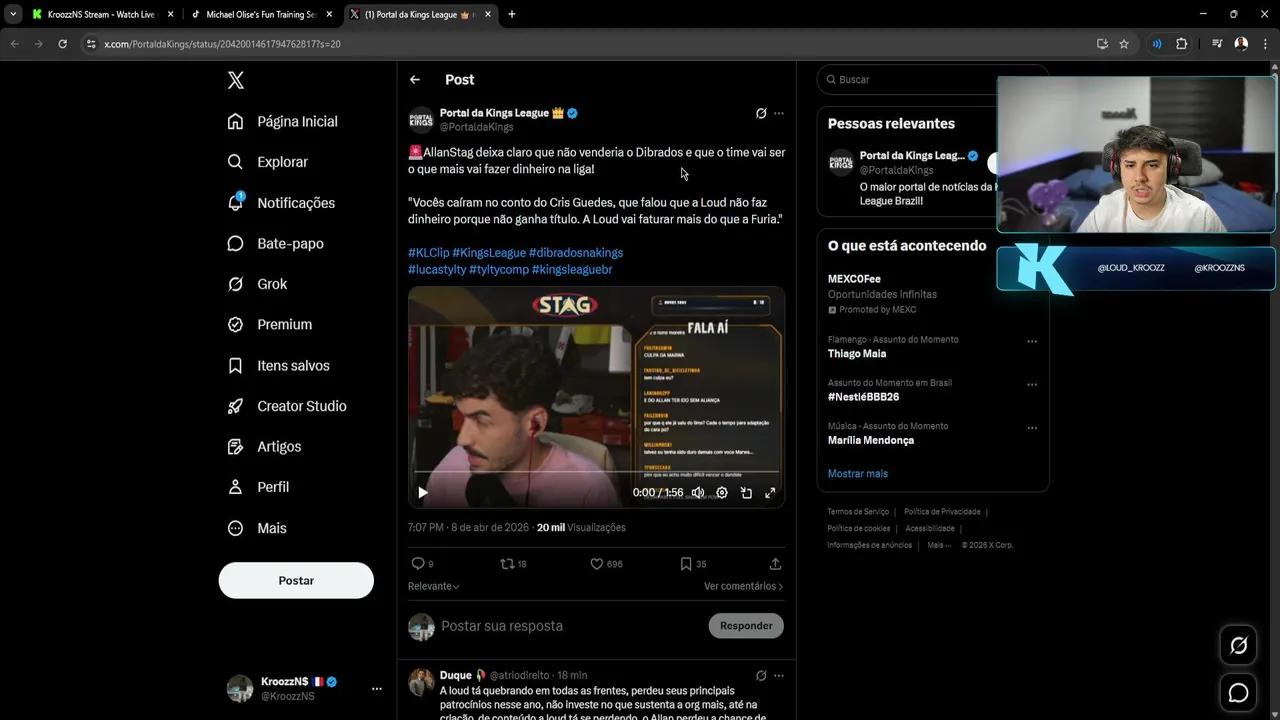Open more options on Duque reply
This screenshot has height=720, width=1280.
[x=779, y=675]
